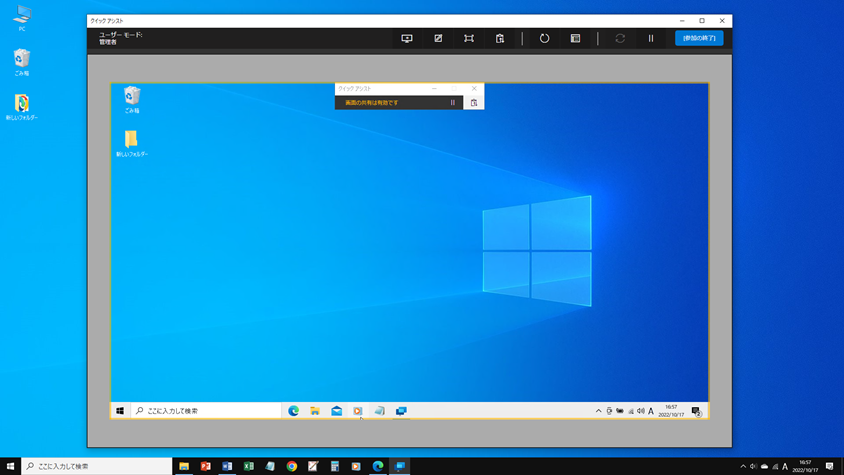Image resolution: width=844 pixels, height=475 pixels.
Task: Select the local desktop Recycle Bin
Action: click(22, 62)
